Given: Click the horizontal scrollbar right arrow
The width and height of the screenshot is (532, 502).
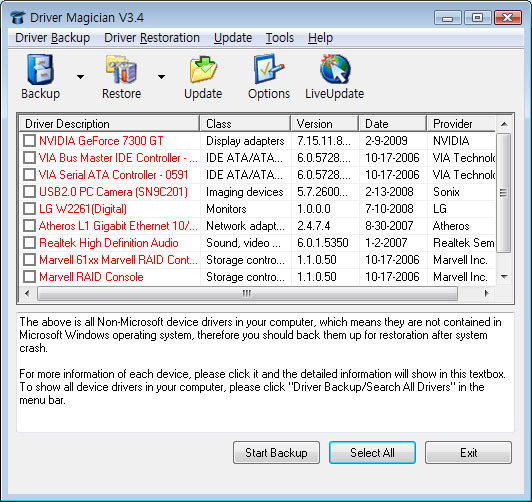Looking at the screenshot, I should (x=487, y=293).
